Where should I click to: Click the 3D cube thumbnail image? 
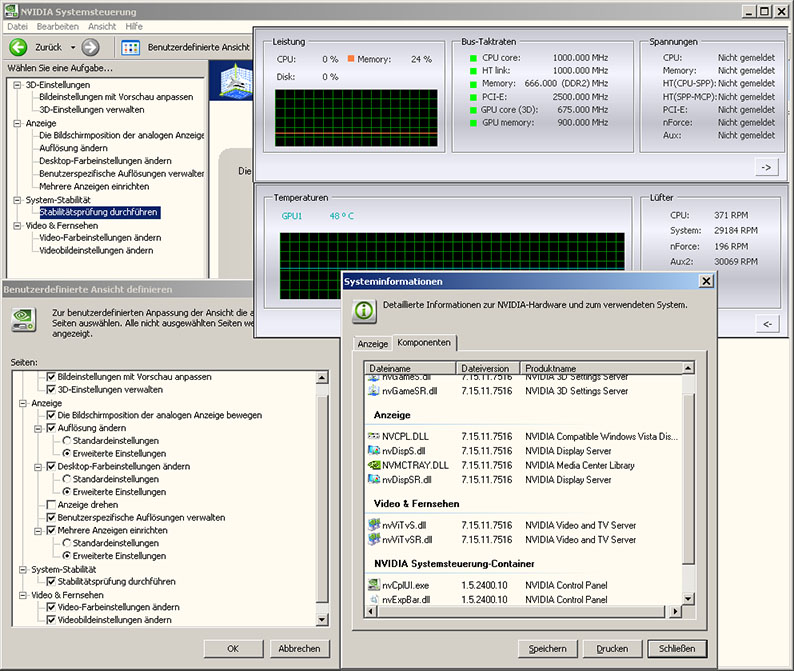point(236,80)
